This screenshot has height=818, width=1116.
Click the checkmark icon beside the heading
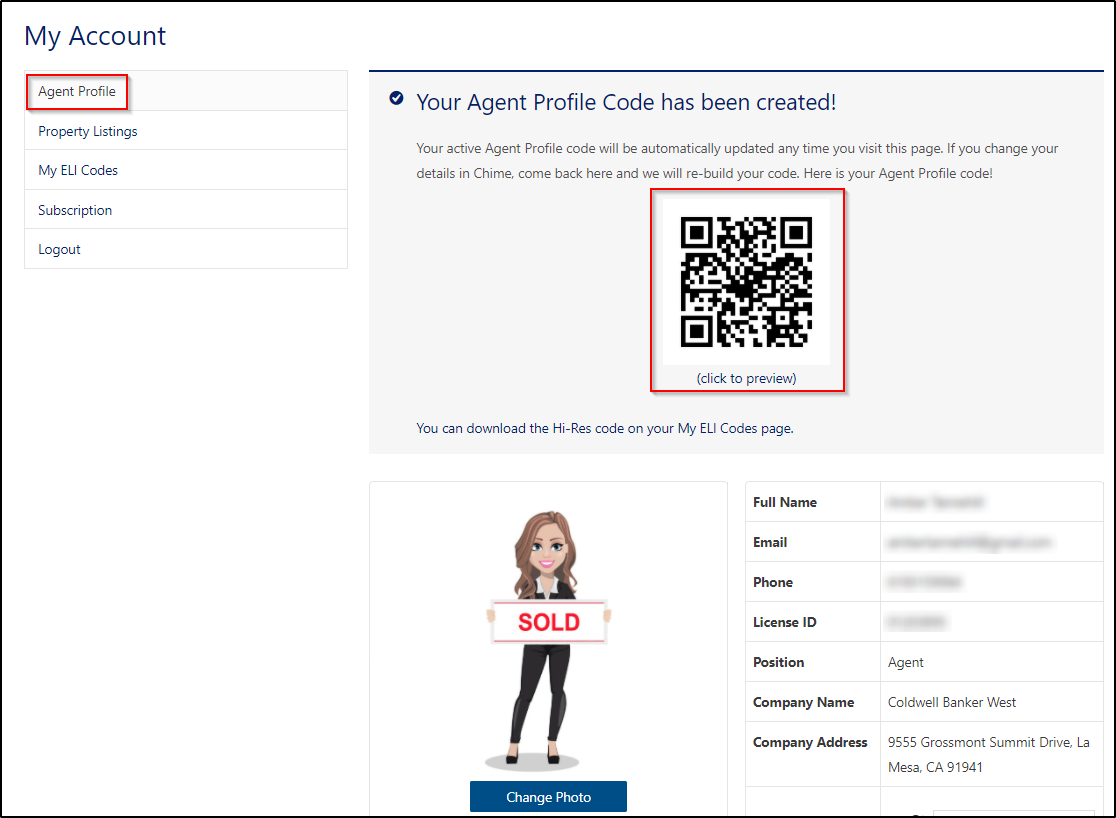pos(397,98)
